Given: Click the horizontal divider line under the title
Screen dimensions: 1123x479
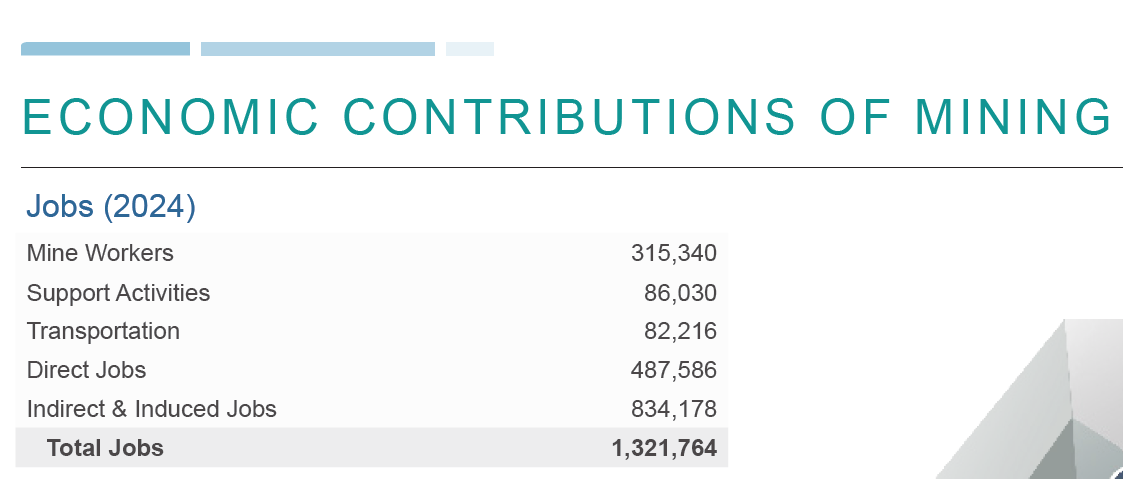Looking at the screenshot, I should [570, 167].
